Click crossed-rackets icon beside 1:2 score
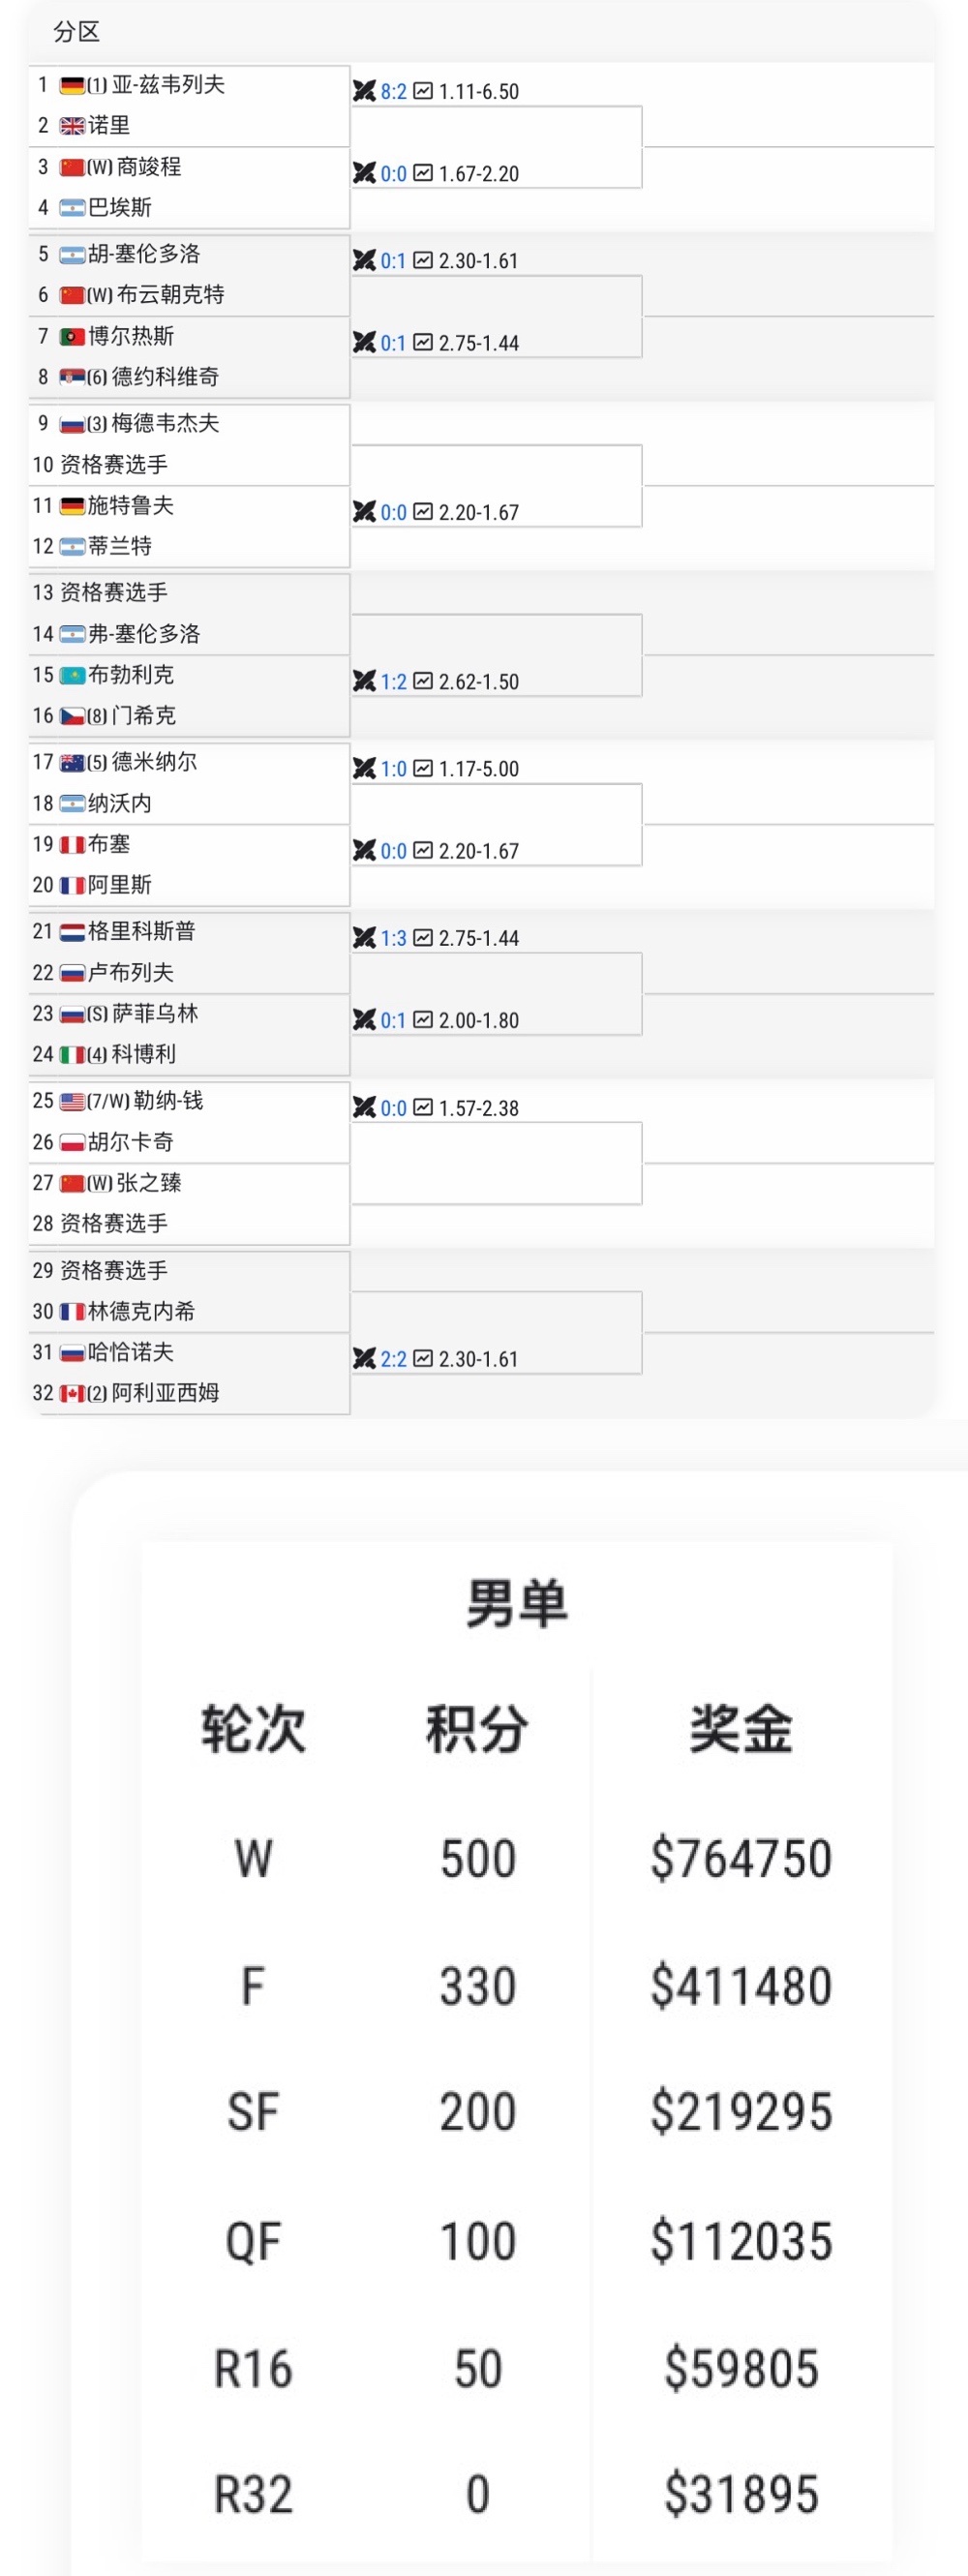This screenshot has width=968, height=2576. point(364,681)
